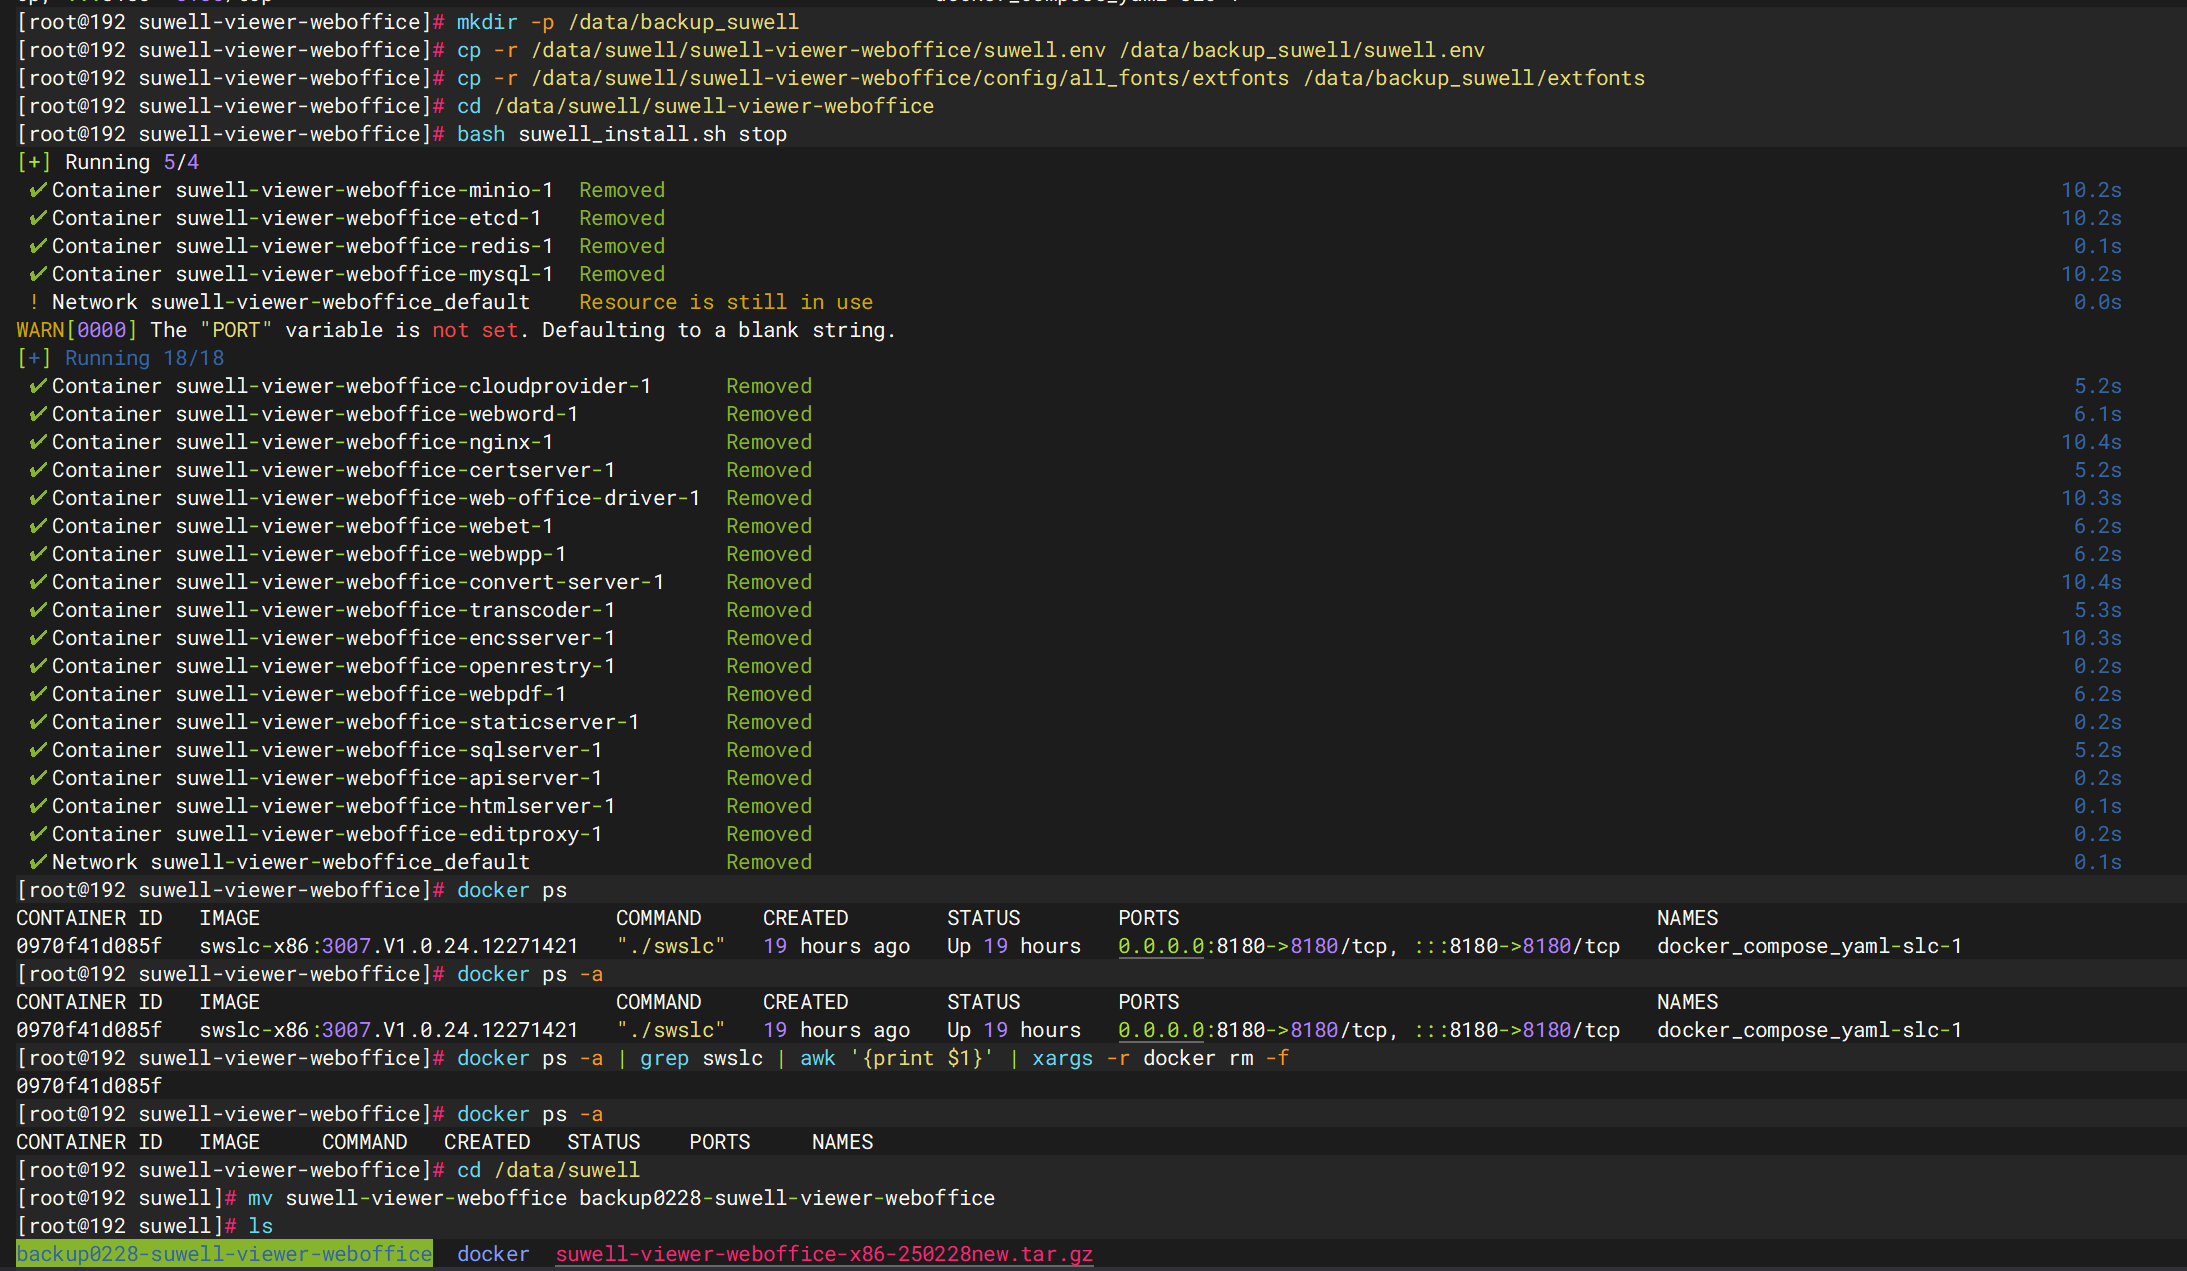Click the docker_compose_yaml-slc-1 name in docker ps -a

click(1809, 1030)
